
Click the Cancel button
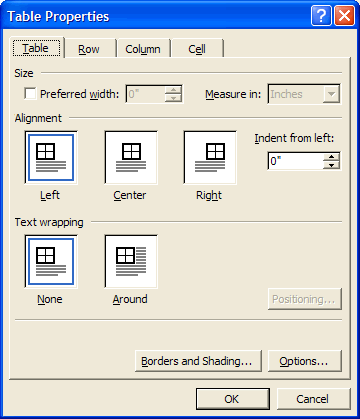pos(314,399)
